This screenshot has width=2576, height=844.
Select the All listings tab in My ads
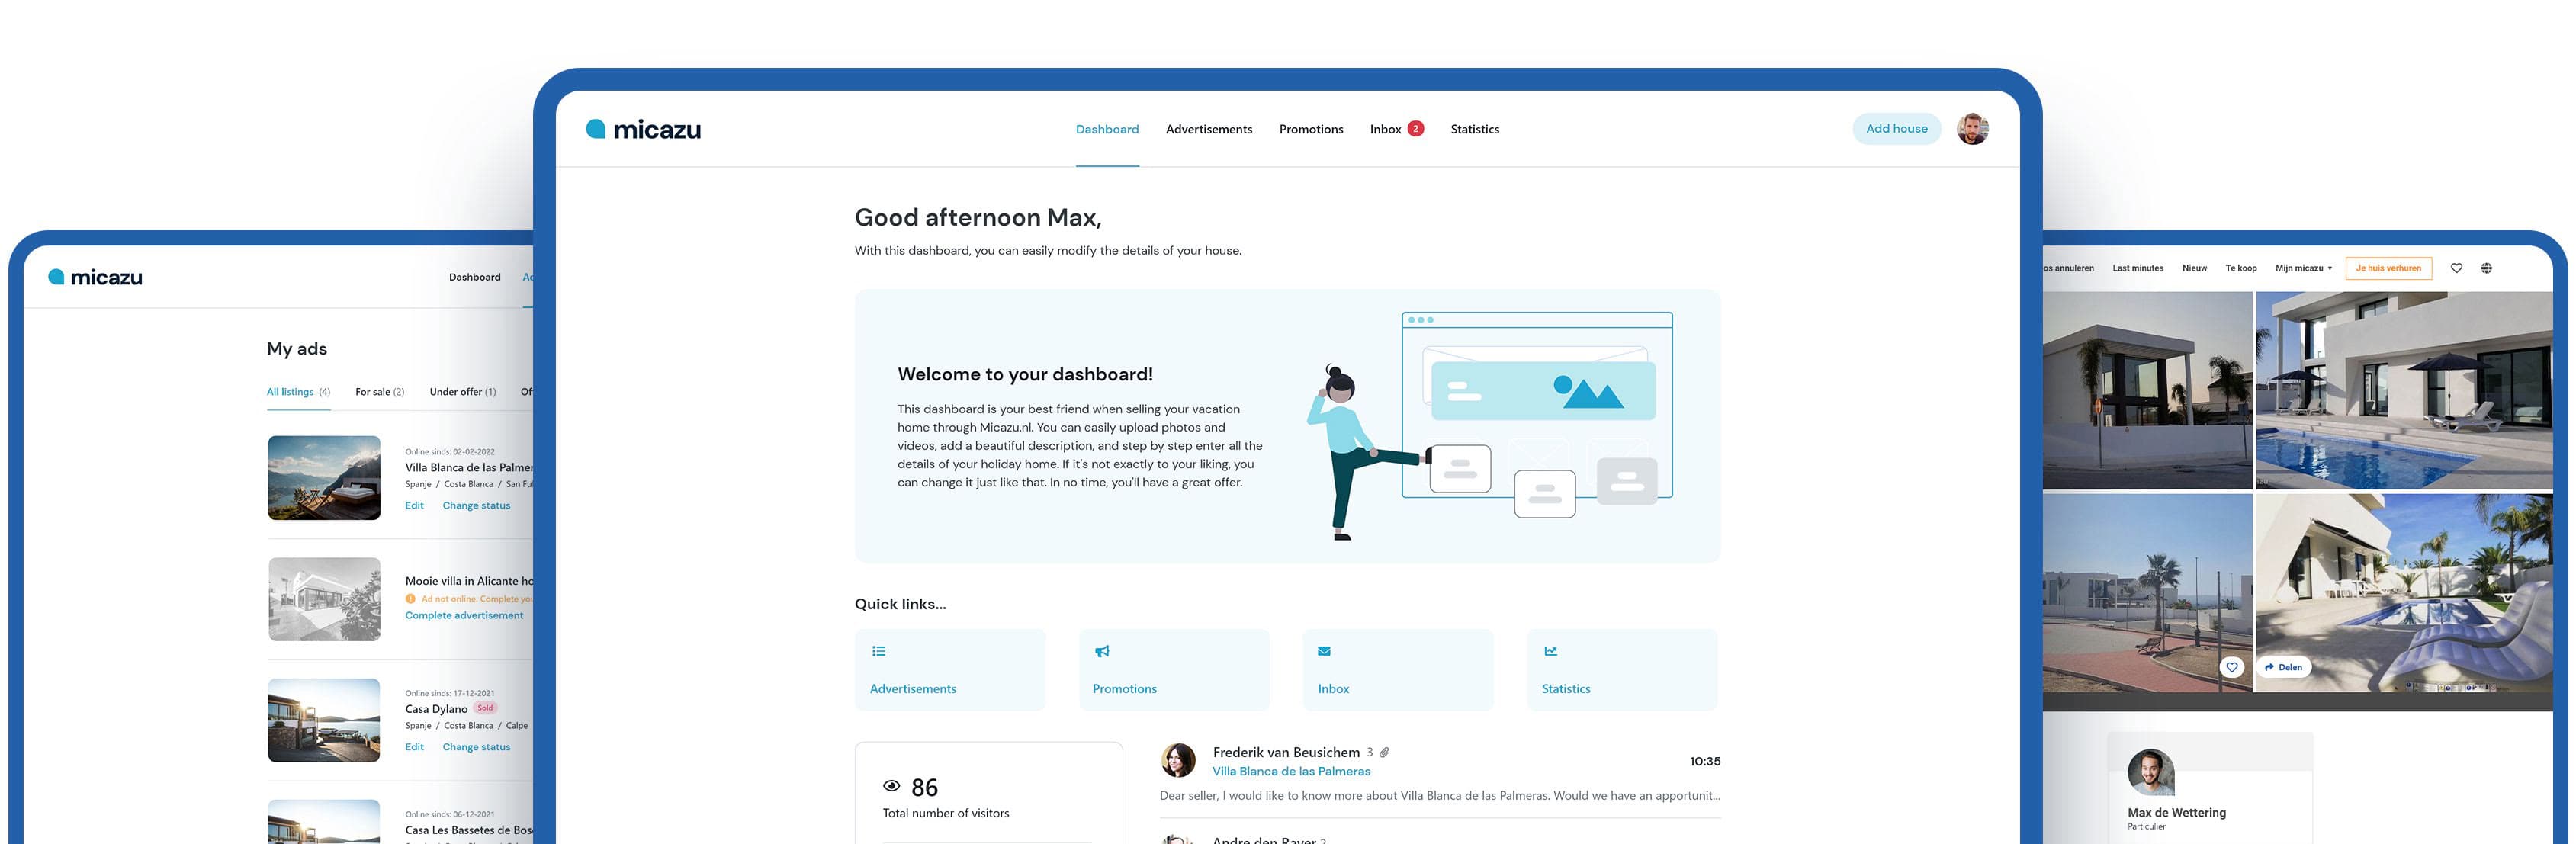coord(298,392)
